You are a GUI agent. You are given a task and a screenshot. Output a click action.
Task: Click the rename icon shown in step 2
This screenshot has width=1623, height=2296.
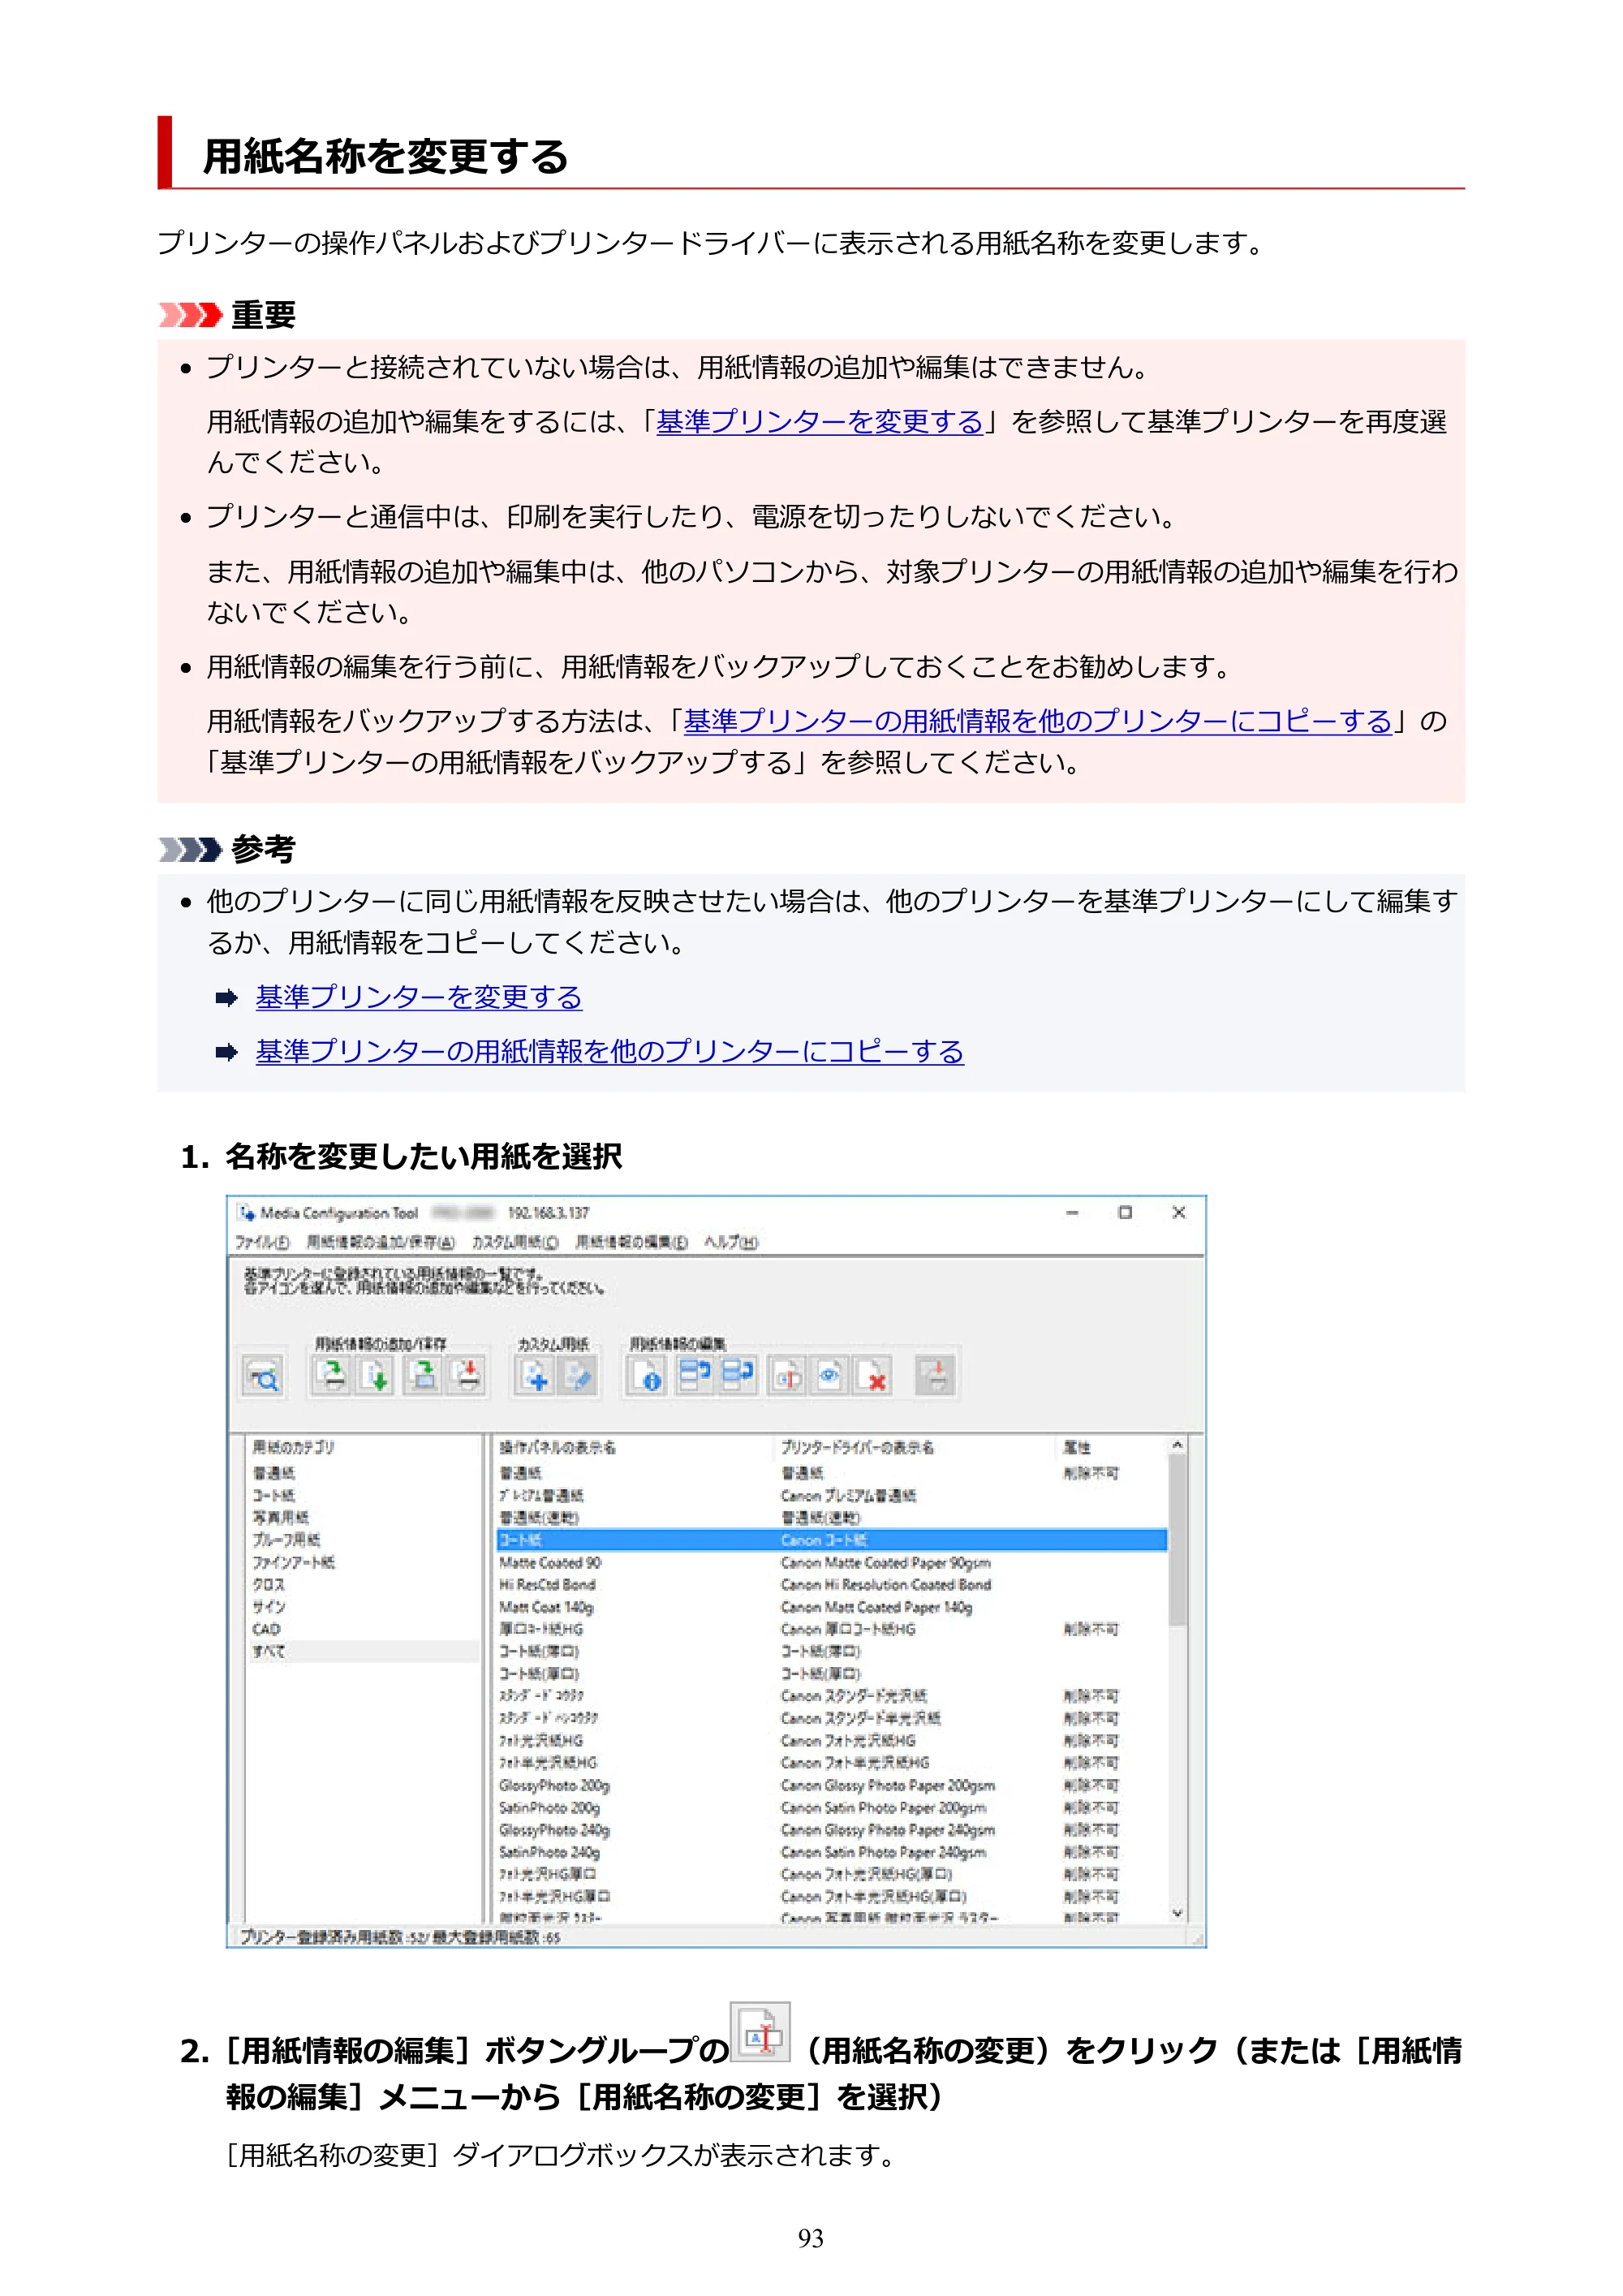[x=760, y=2032]
